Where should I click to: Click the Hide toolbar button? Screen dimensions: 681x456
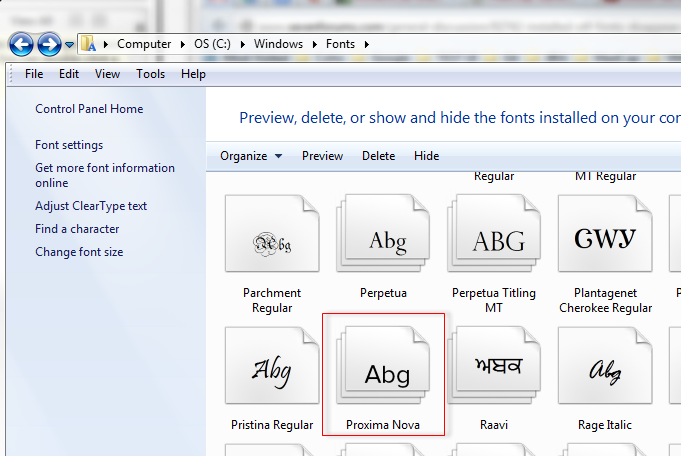click(x=426, y=156)
